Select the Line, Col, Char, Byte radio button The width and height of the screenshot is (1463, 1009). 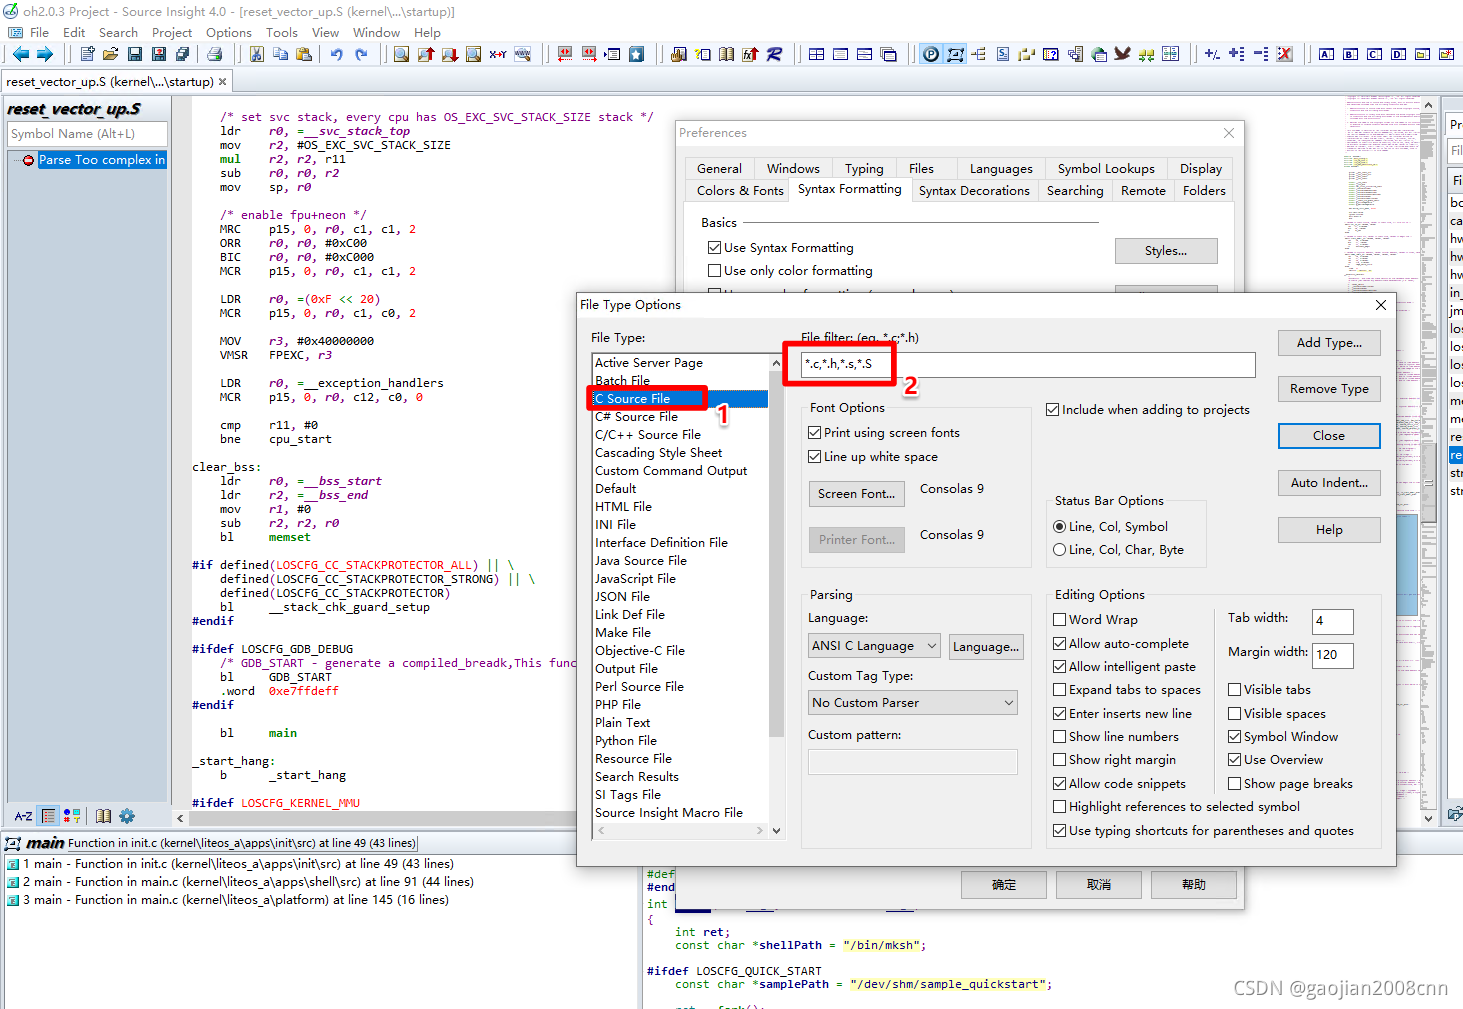point(1061,548)
